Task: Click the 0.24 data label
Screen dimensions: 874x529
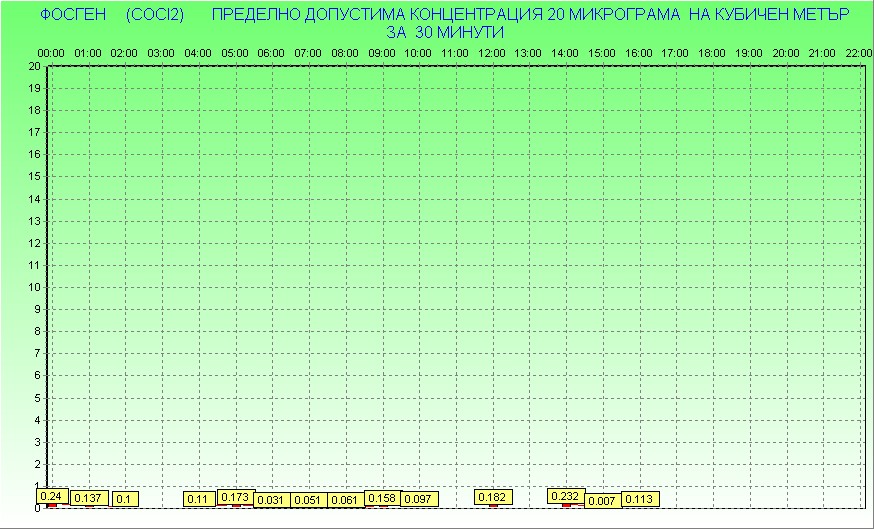Action: click(49, 495)
